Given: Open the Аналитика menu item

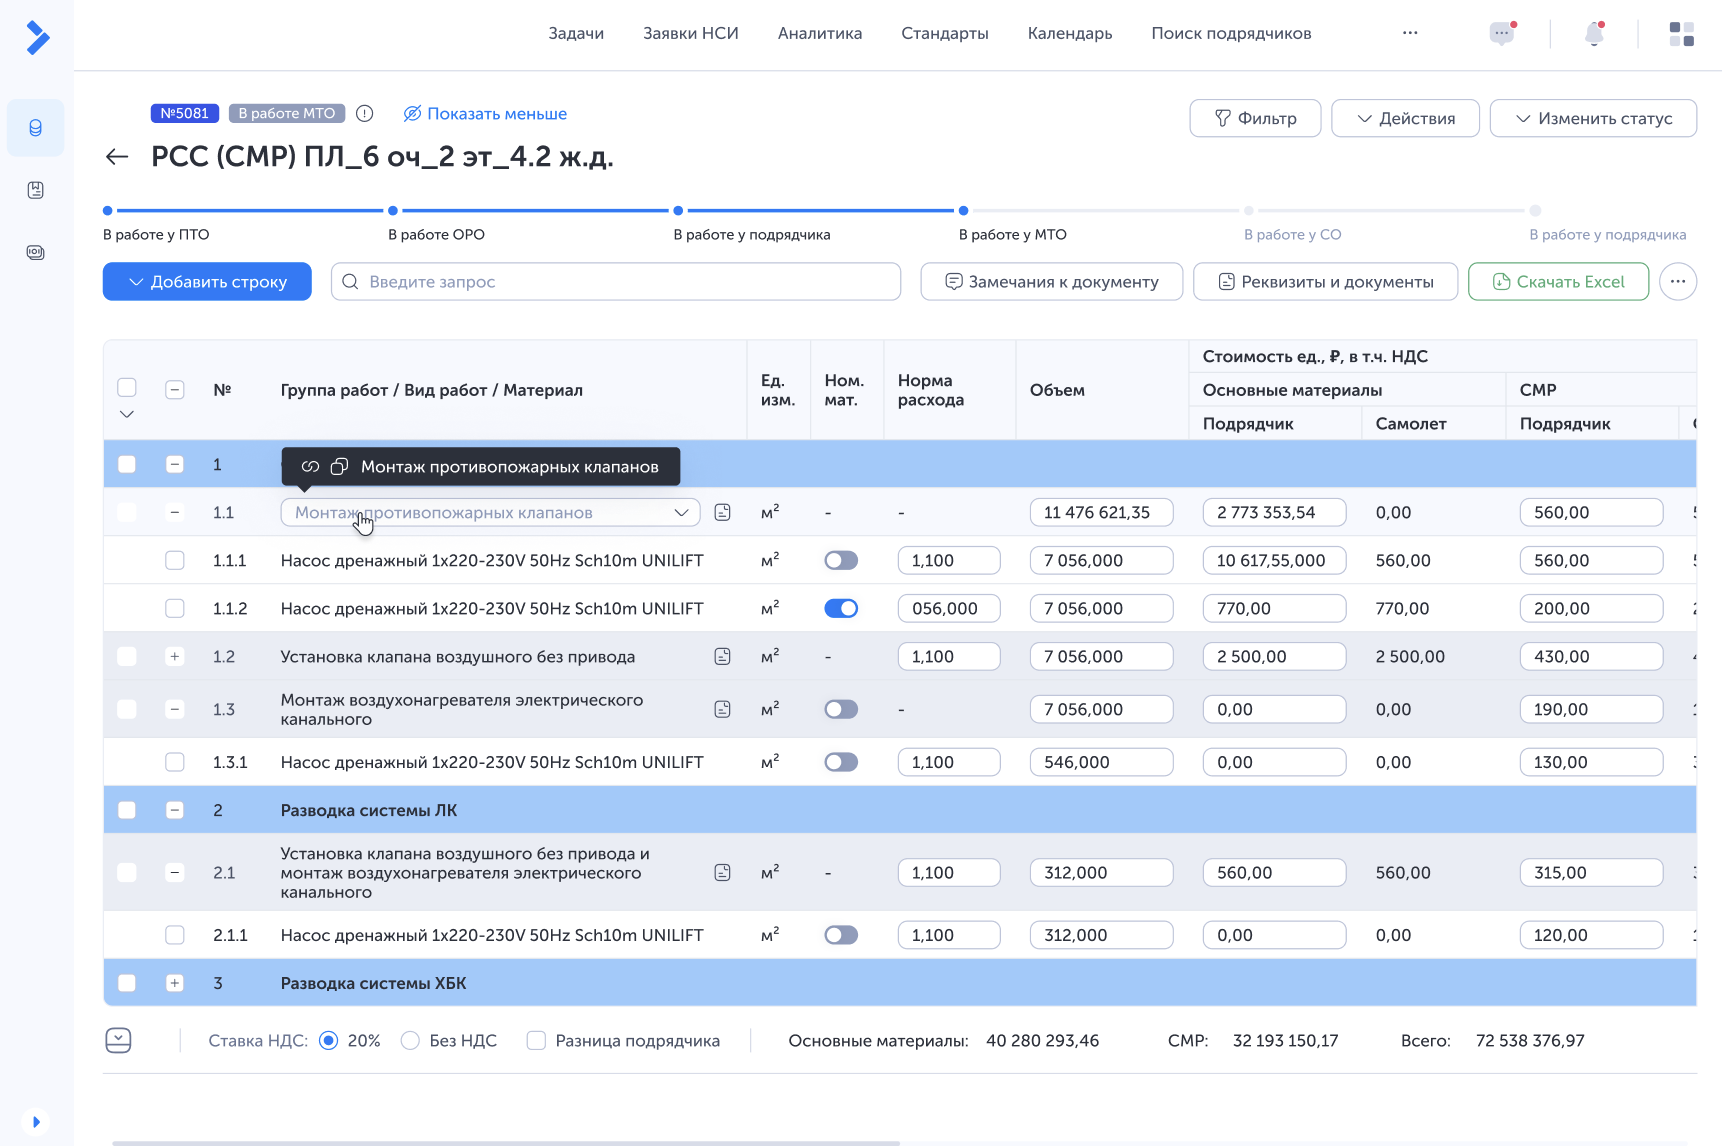Looking at the screenshot, I should coord(819,33).
